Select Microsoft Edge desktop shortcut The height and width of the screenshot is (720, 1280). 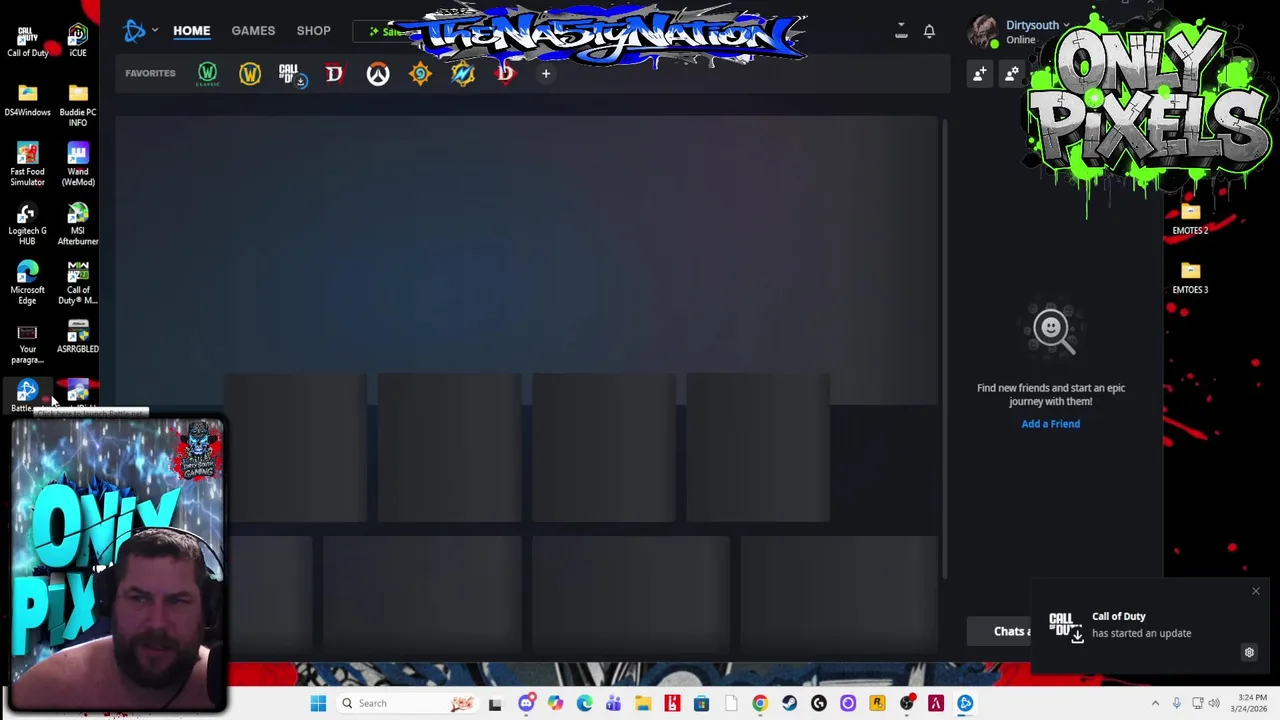point(27,283)
